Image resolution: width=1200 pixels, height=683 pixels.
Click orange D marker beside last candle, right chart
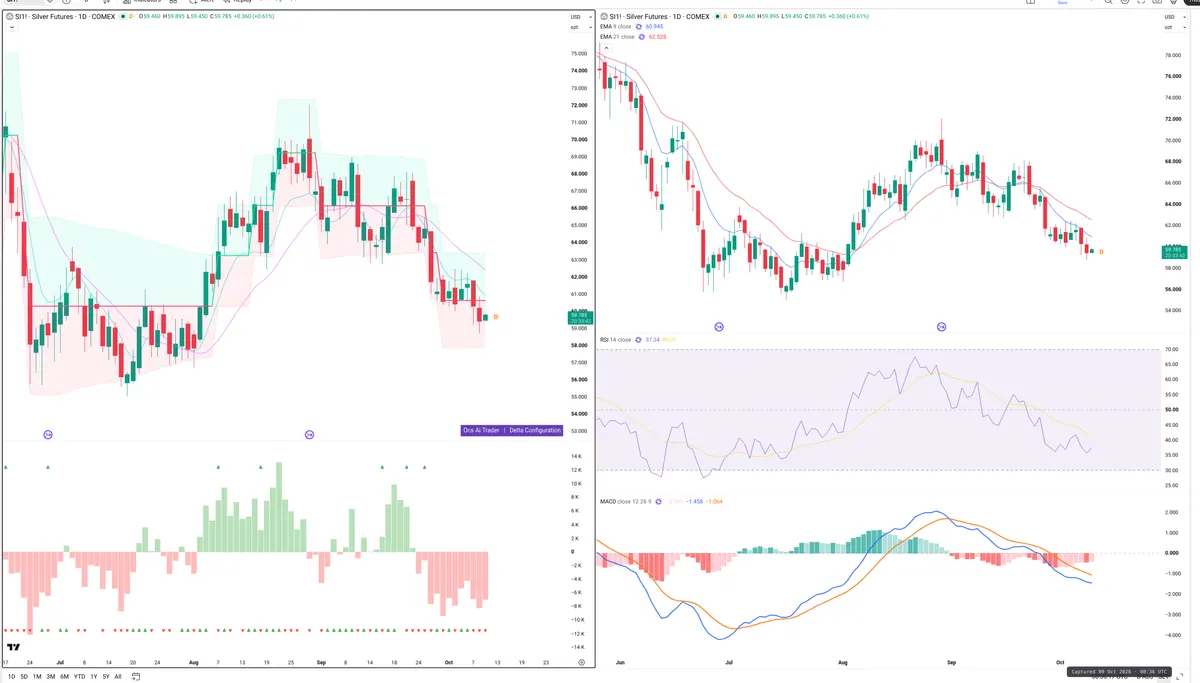point(1101,251)
